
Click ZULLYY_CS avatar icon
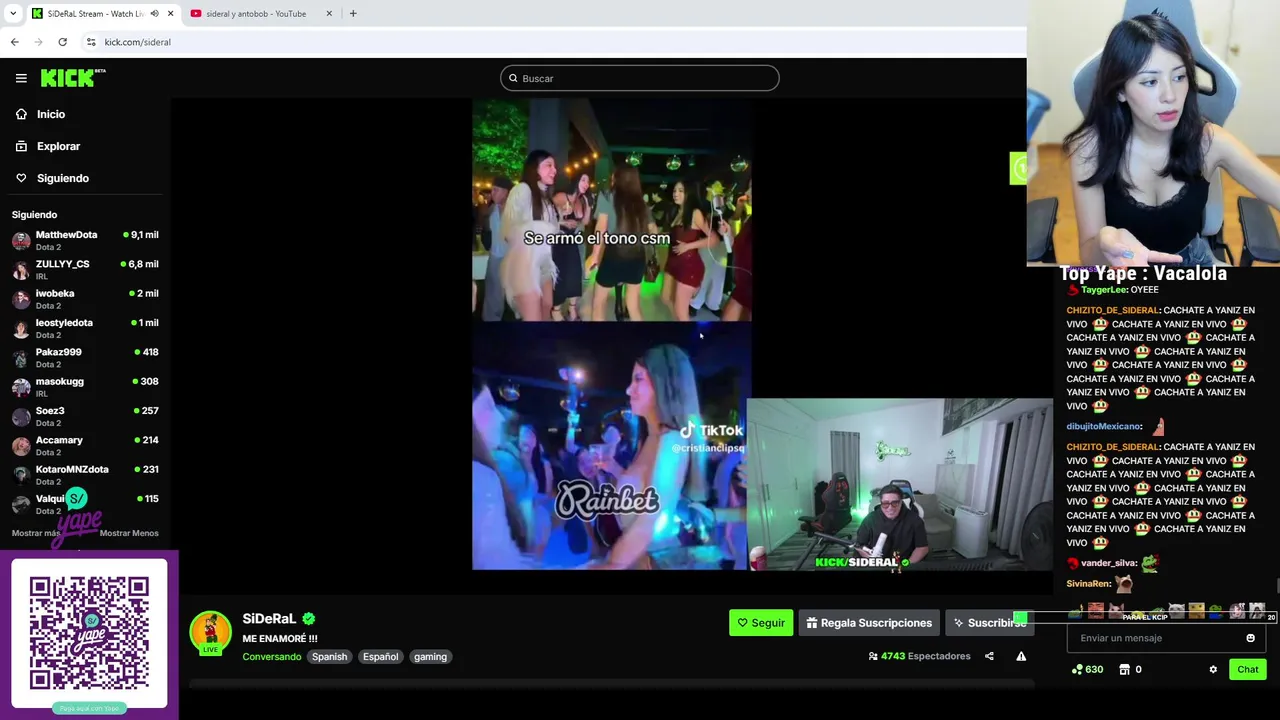click(x=21, y=269)
